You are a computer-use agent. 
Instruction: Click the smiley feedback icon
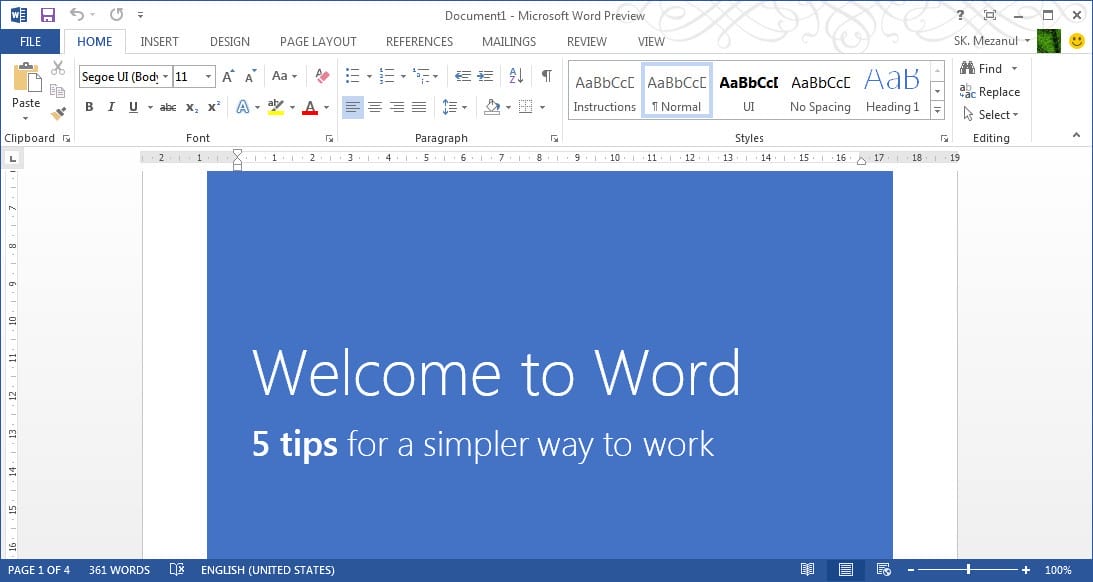(1077, 41)
